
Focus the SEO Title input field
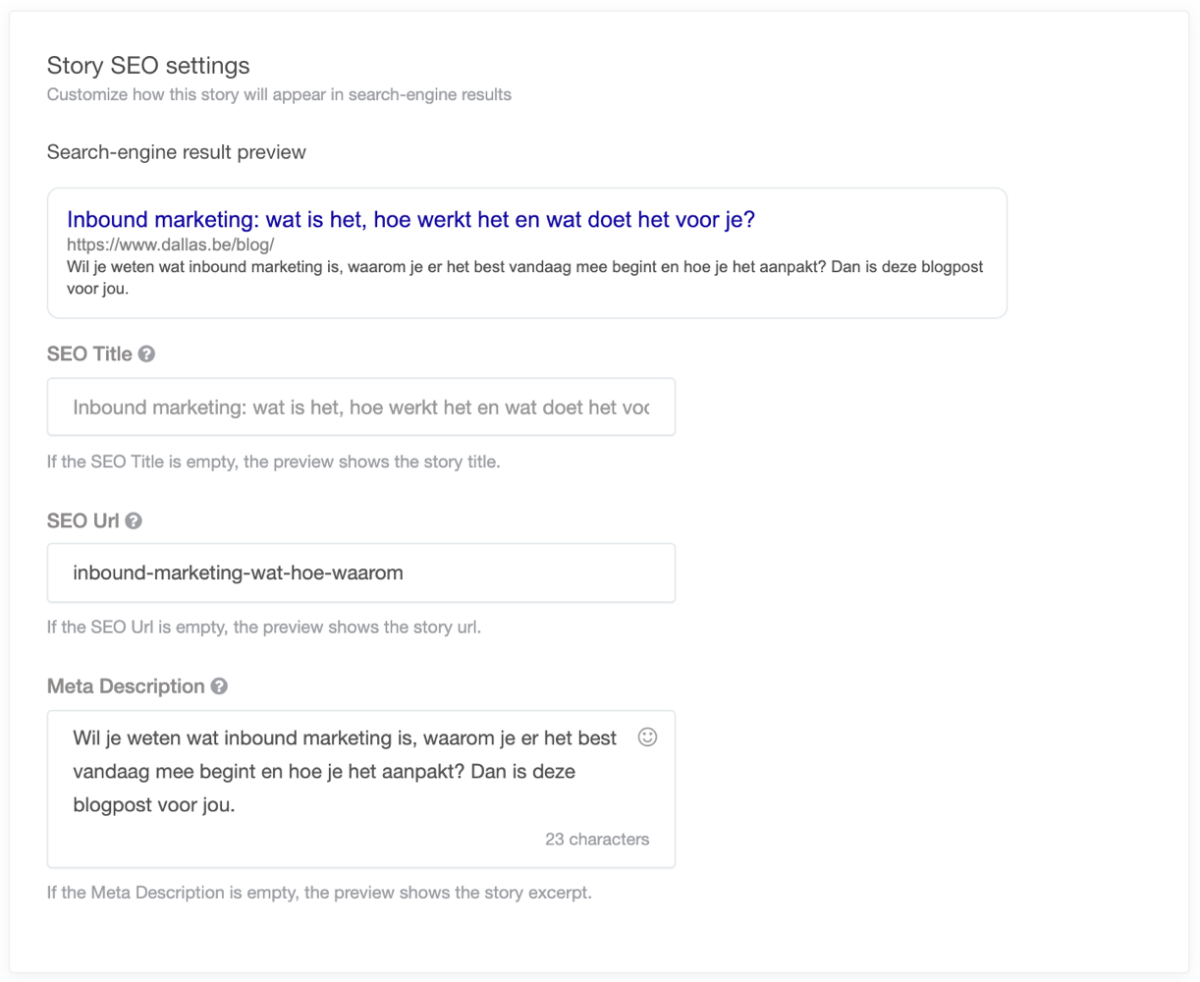point(360,407)
